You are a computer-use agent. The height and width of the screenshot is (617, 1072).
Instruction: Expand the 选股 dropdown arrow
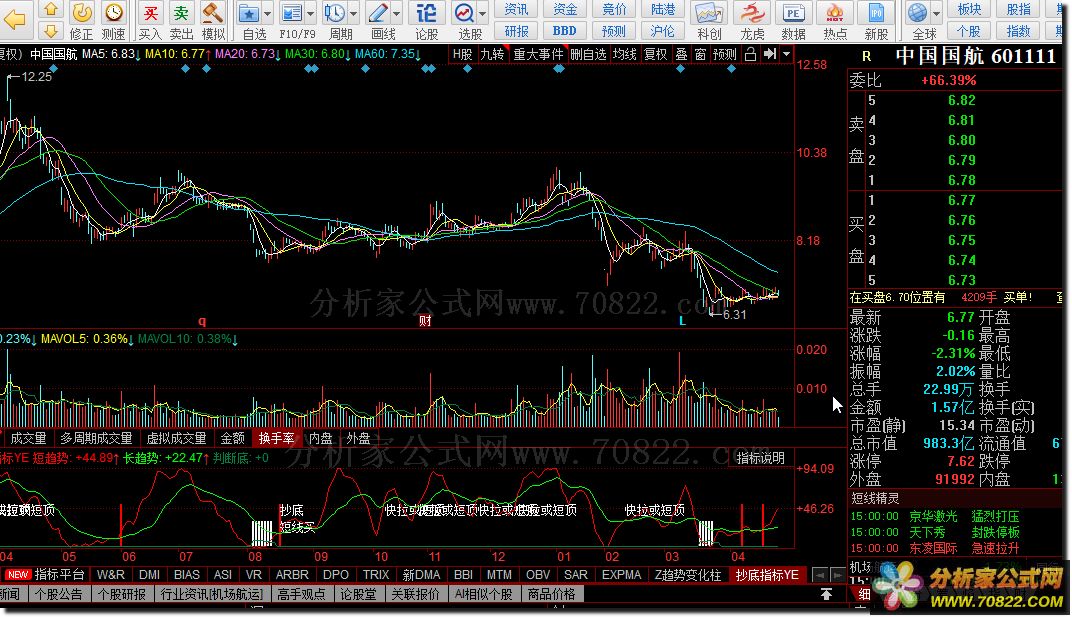482,13
